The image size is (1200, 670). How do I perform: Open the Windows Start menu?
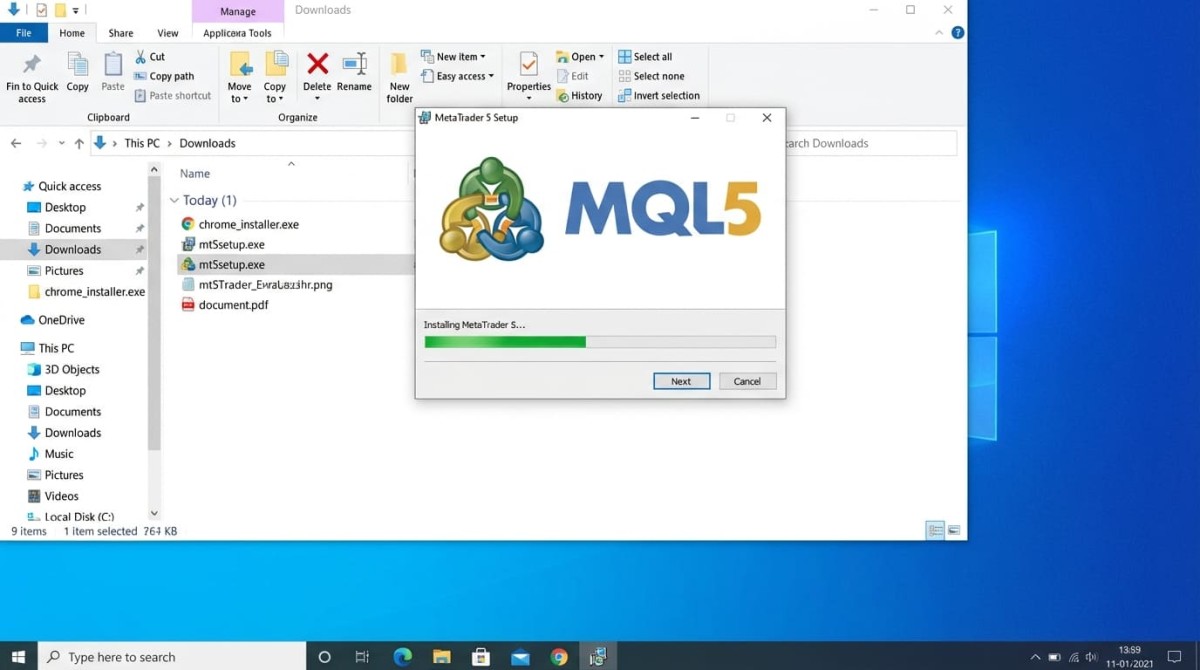click(18, 657)
